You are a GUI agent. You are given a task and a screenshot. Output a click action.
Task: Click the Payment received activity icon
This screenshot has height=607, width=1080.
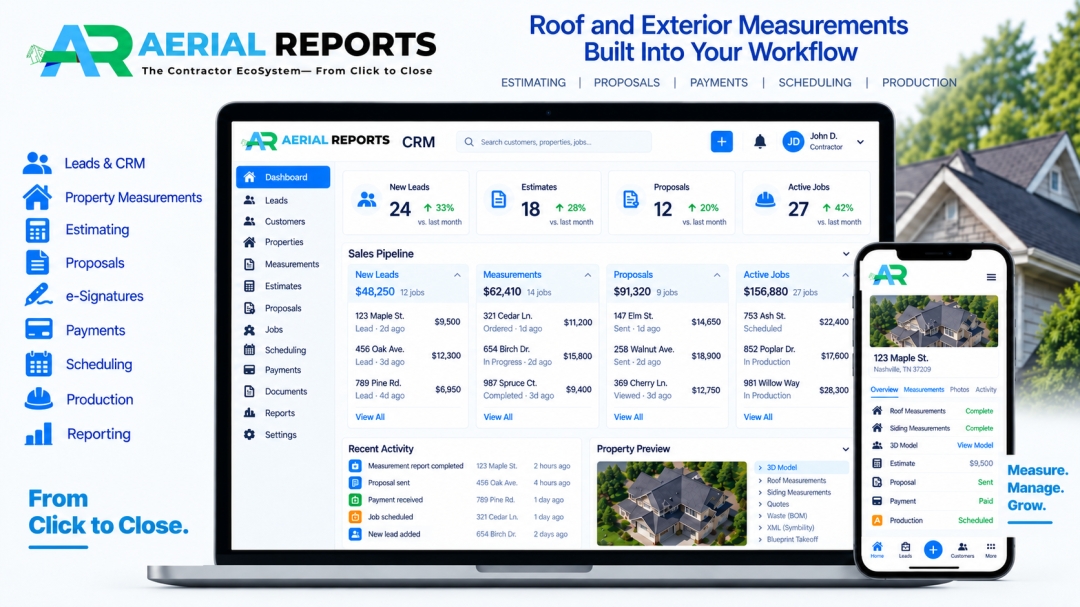[355, 500]
